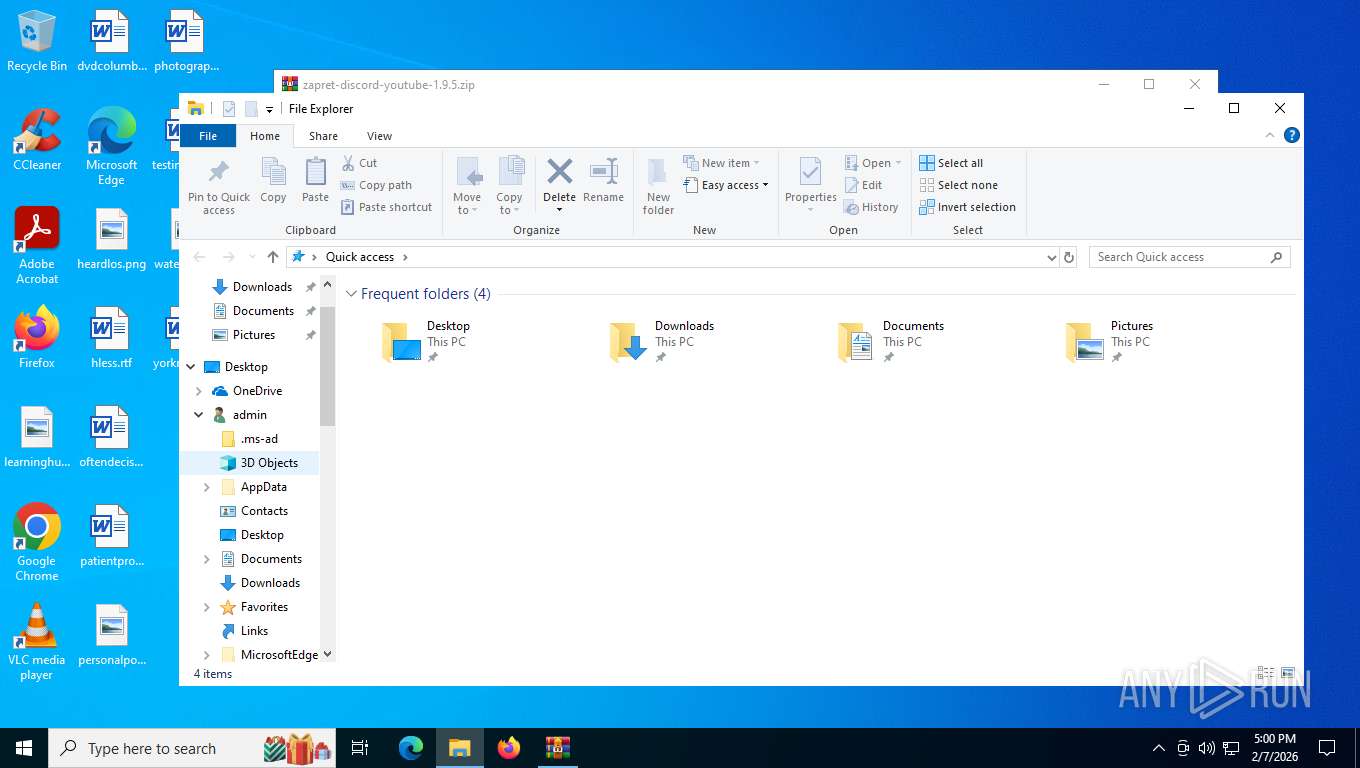Collapse the Frequent folders section

click(351, 294)
